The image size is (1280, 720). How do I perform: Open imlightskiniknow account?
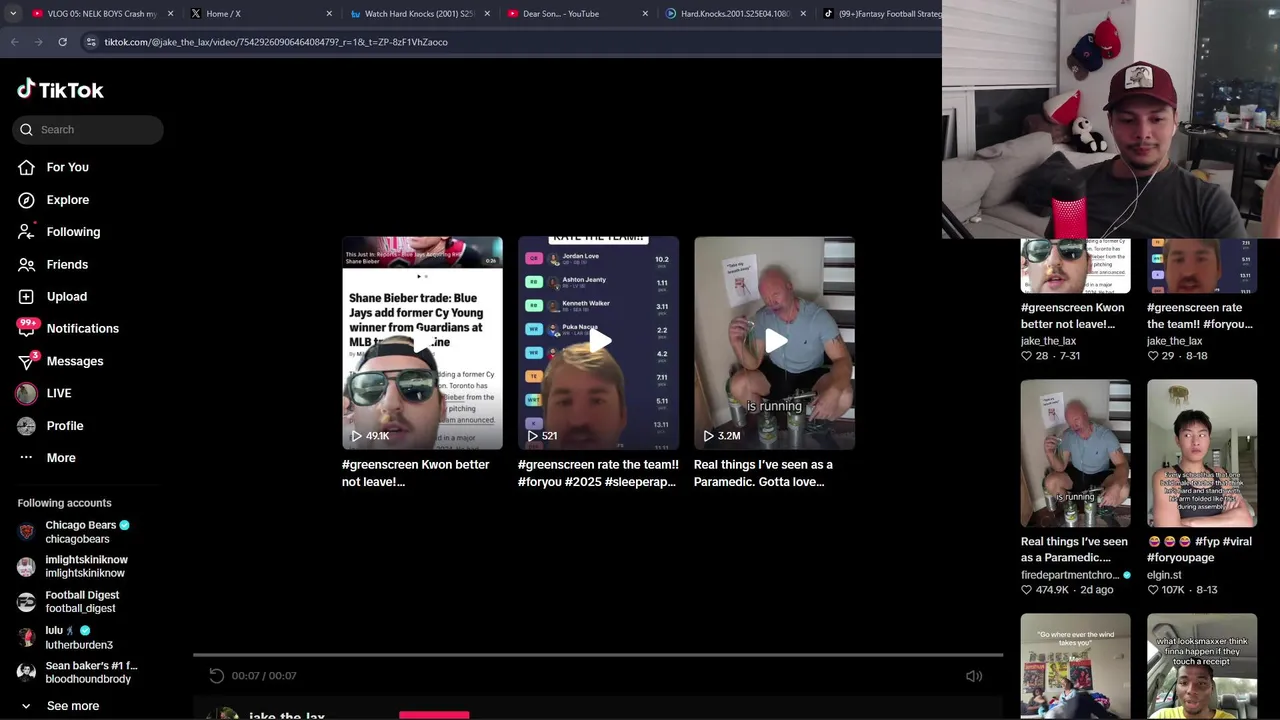point(80,567)
